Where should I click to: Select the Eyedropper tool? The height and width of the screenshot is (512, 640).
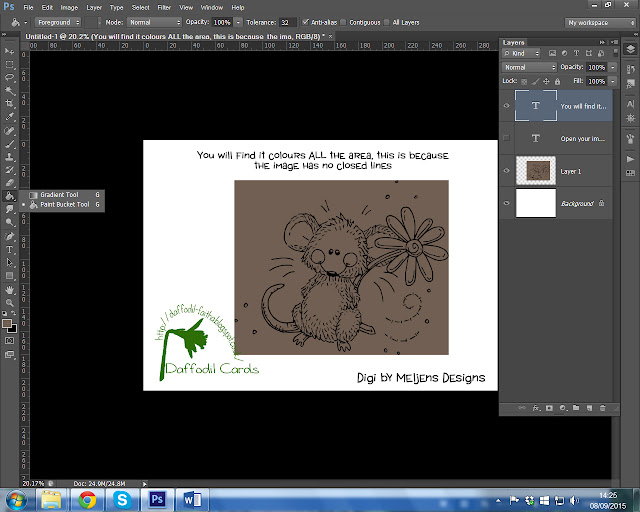9,117
